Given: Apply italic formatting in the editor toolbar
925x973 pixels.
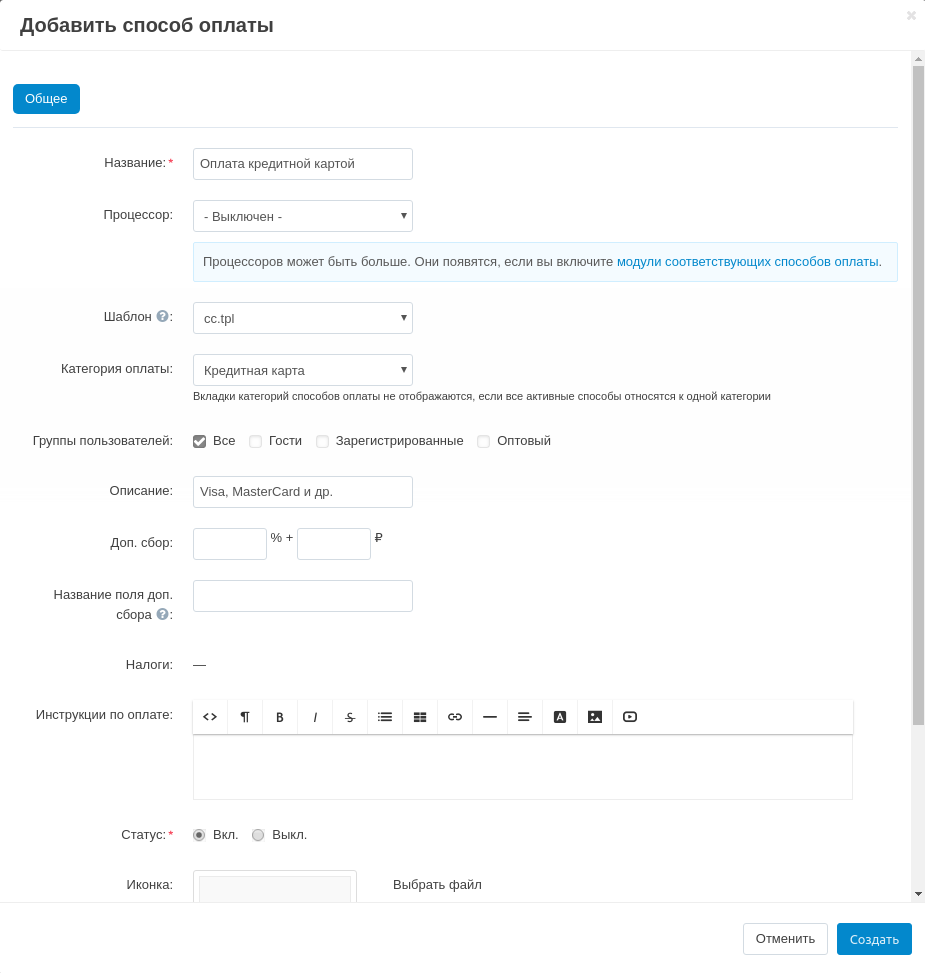Looking at the screenshot, I should pos(315,717).
